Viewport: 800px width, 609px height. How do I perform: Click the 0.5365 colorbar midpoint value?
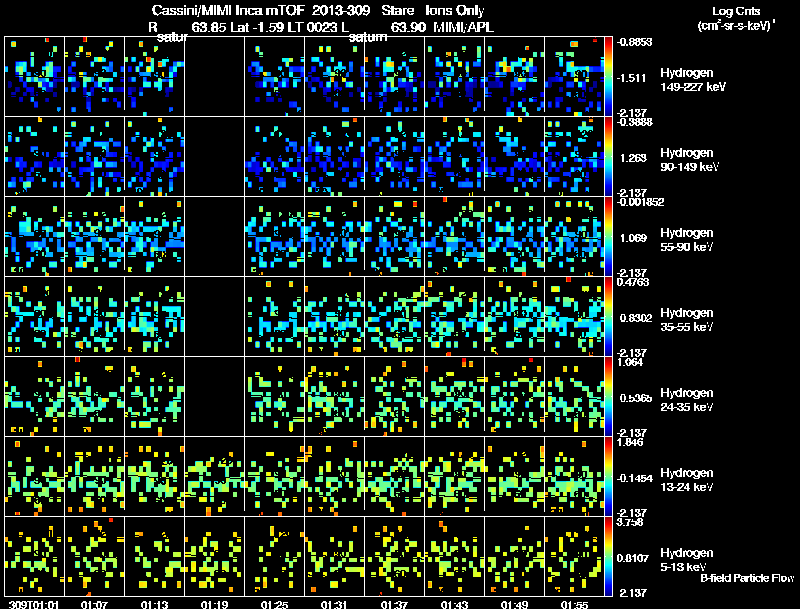tap(636, 398)
